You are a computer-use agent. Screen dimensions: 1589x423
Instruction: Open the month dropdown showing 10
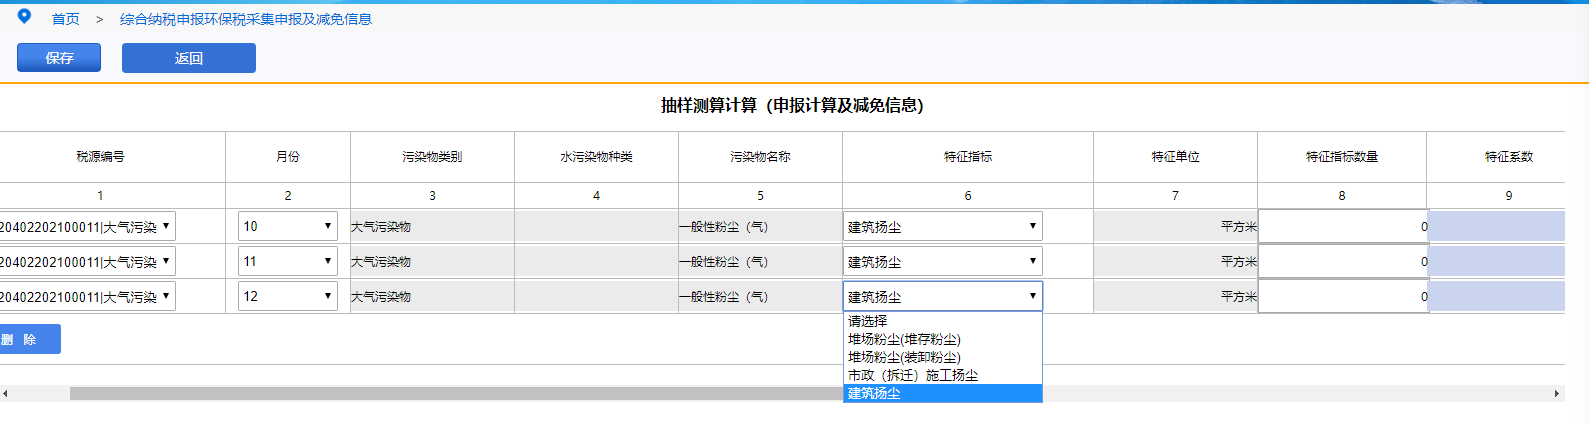coord(288,226)
